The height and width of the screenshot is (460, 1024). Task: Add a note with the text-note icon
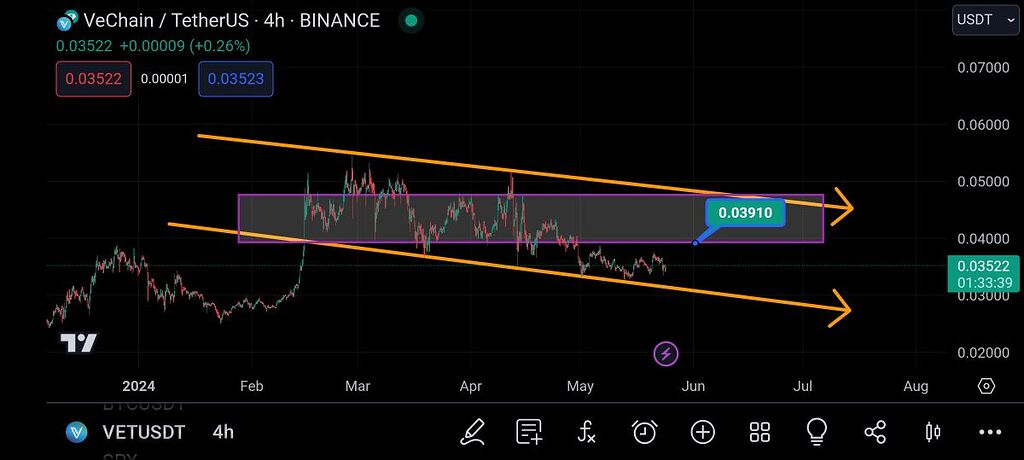530,432
